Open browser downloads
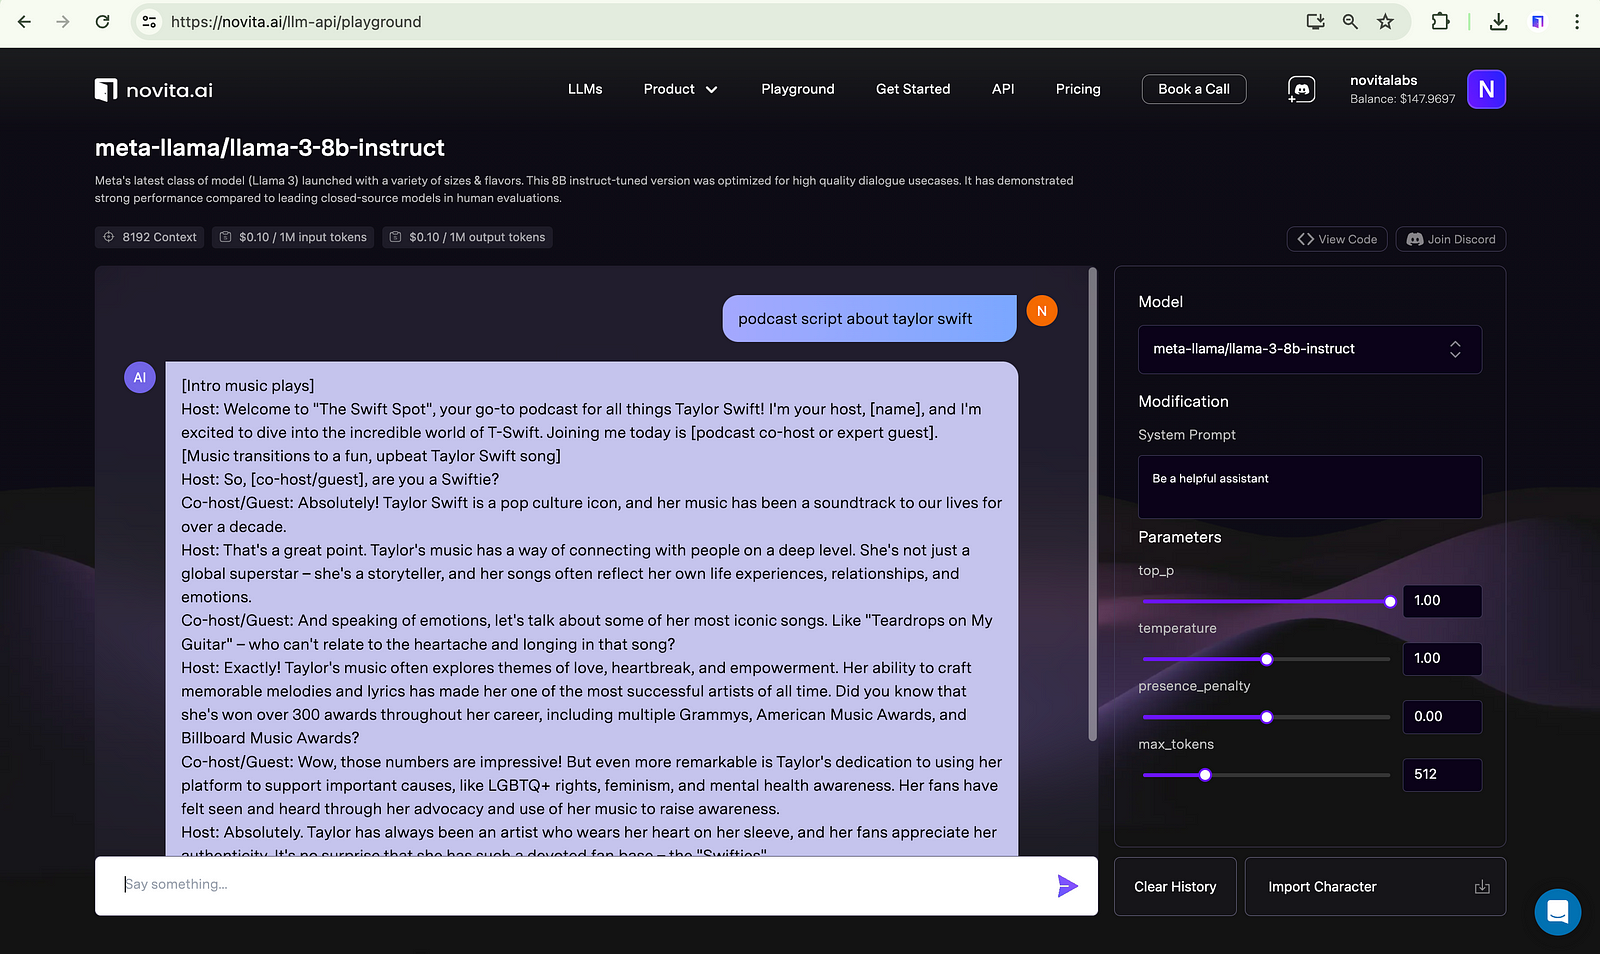 (1498, 21)
